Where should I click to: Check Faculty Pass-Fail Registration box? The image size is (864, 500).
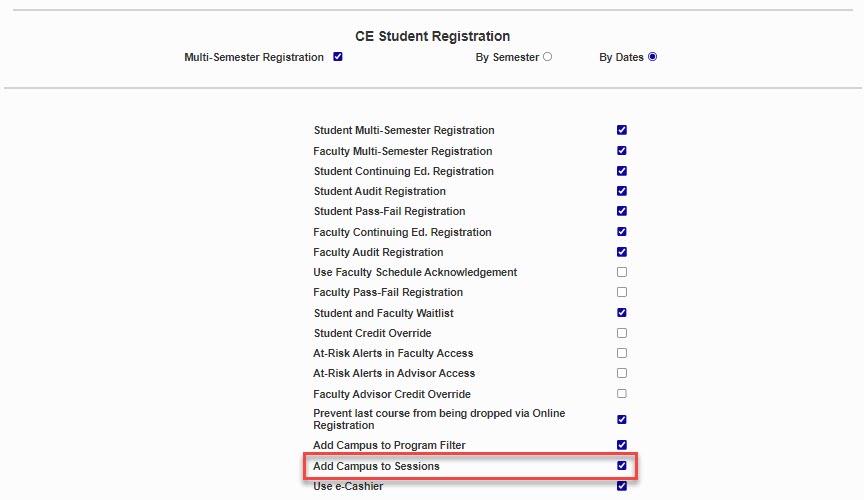622,292
